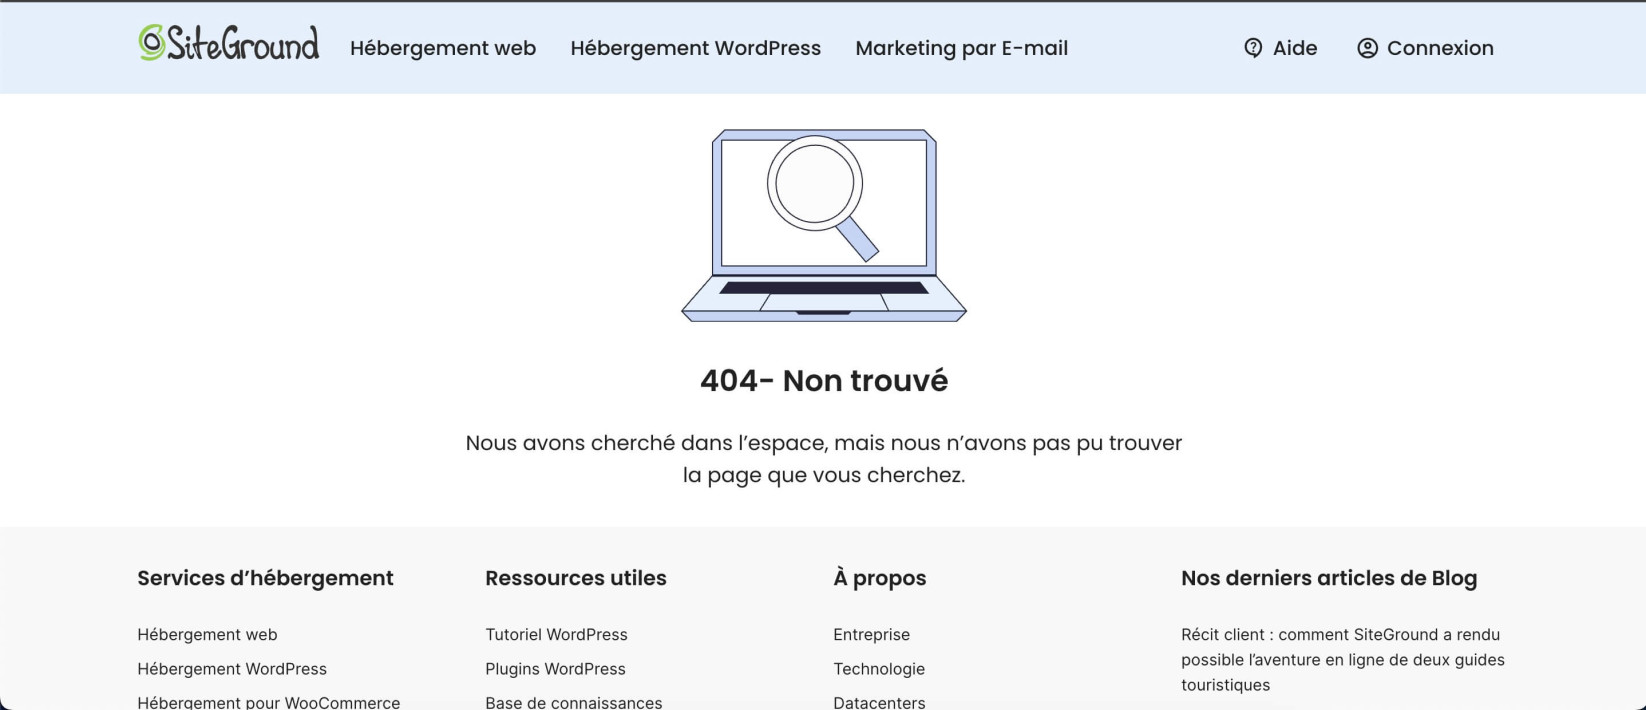Open the Base de connaissances link
Viewport: 1646px width, 710px height.
[x=574, y=702]
